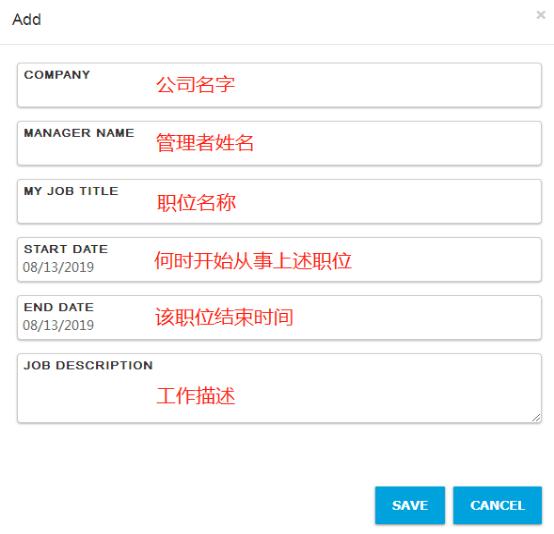Click the COMPANY label text

[x=57, y=75]
